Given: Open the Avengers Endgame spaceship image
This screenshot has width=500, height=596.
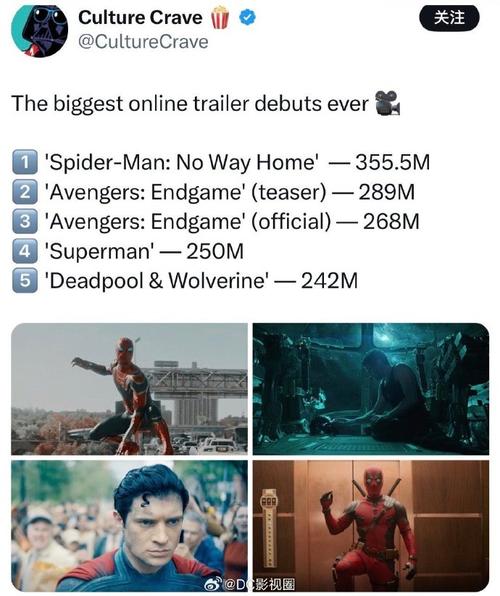Looking at the screenshot, I should click(371, 389).
